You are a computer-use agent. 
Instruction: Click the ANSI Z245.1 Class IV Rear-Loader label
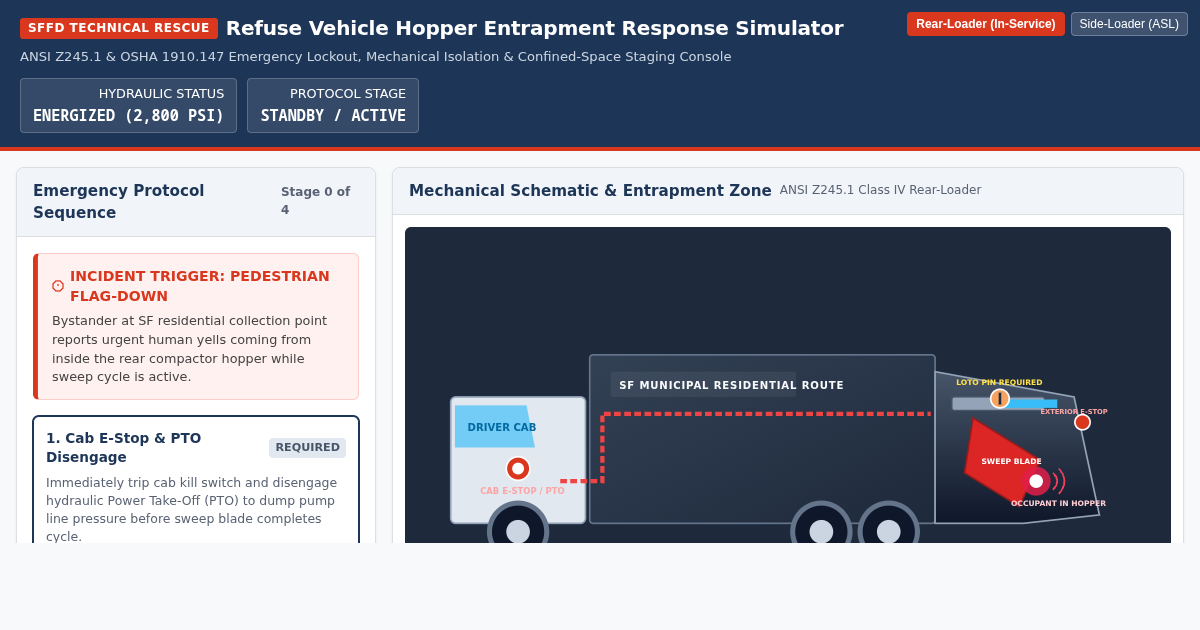[880, 190]
